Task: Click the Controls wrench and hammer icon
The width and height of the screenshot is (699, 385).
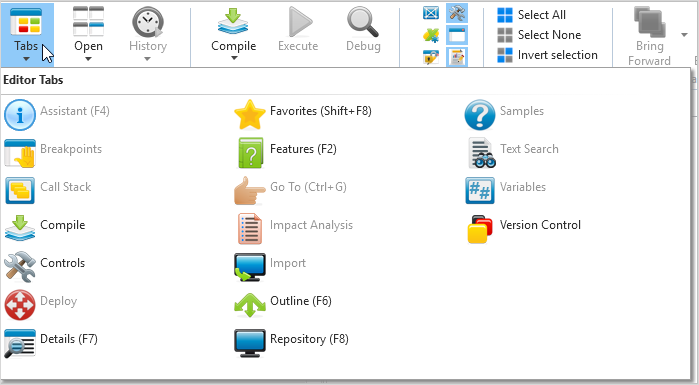Action: point(20,267)
